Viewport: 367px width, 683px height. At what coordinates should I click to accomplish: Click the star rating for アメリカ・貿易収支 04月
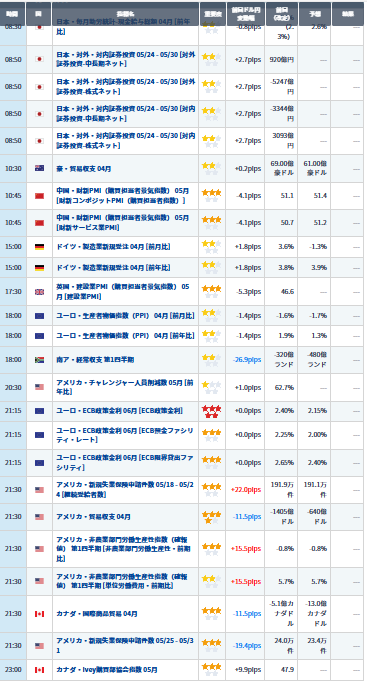[212, 517]
